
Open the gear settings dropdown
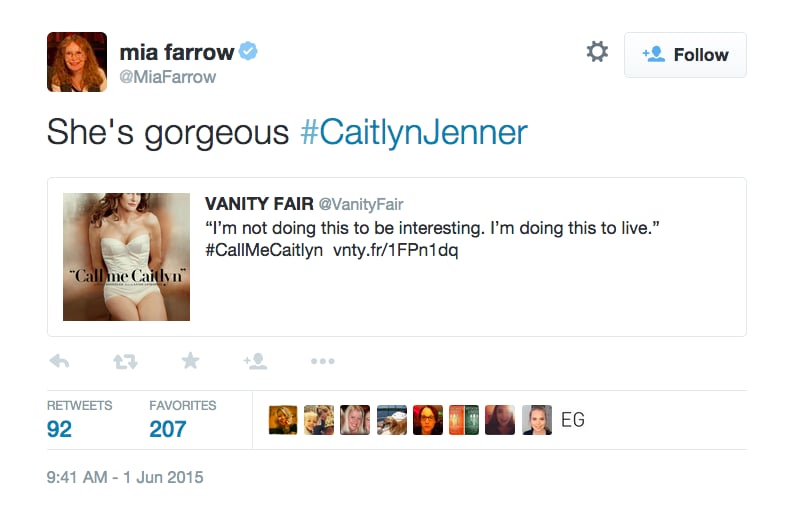point(597,52)
